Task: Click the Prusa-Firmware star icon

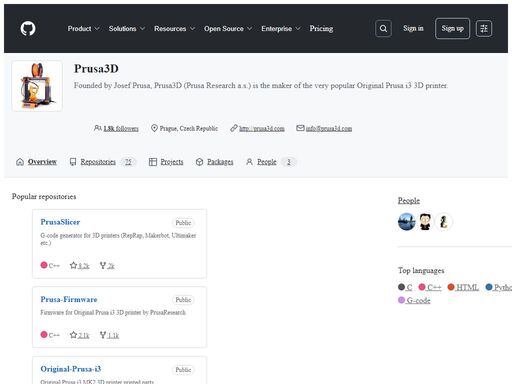Action: [x=73, y=335]
